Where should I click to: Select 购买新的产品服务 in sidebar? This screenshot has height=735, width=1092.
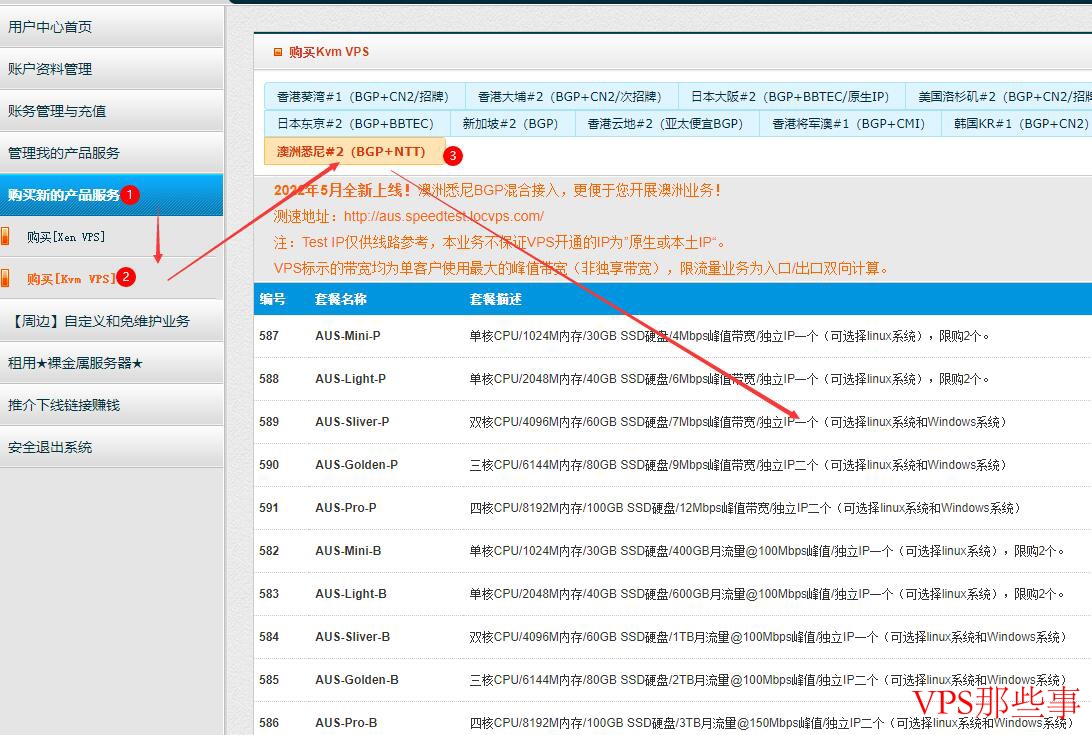(111, 194)
